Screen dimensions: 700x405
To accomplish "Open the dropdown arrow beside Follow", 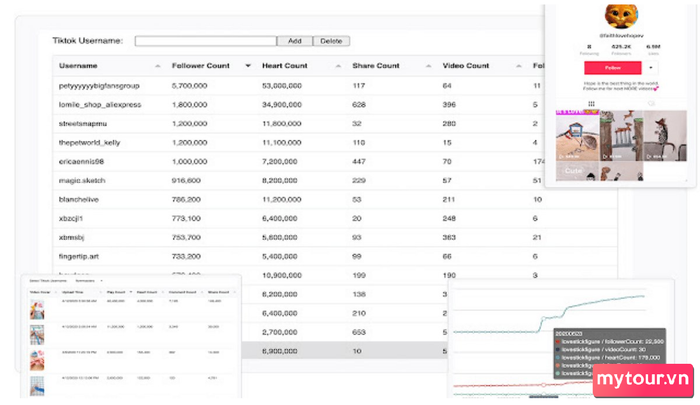I will tap(652, 67).
